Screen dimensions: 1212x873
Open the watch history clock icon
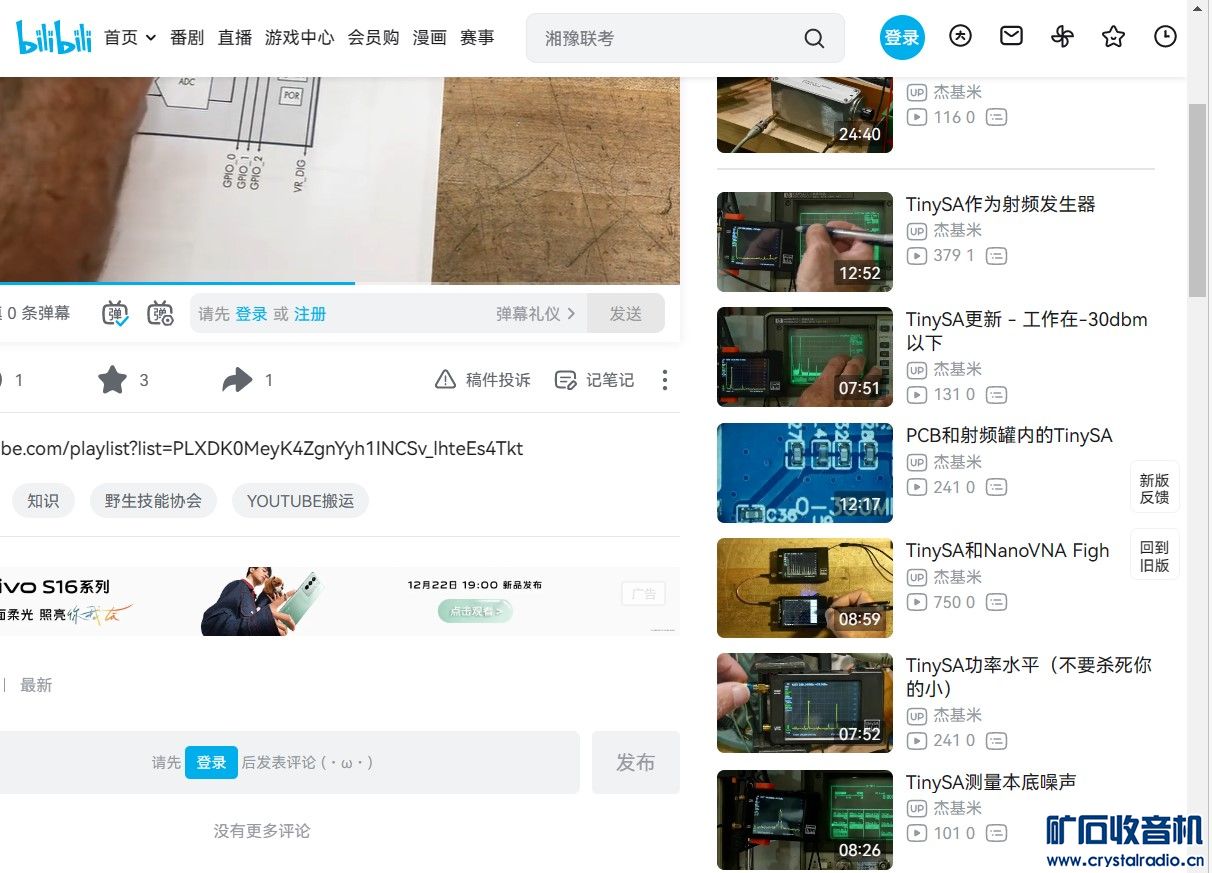pyautogui.click(x=1165, y=37)
